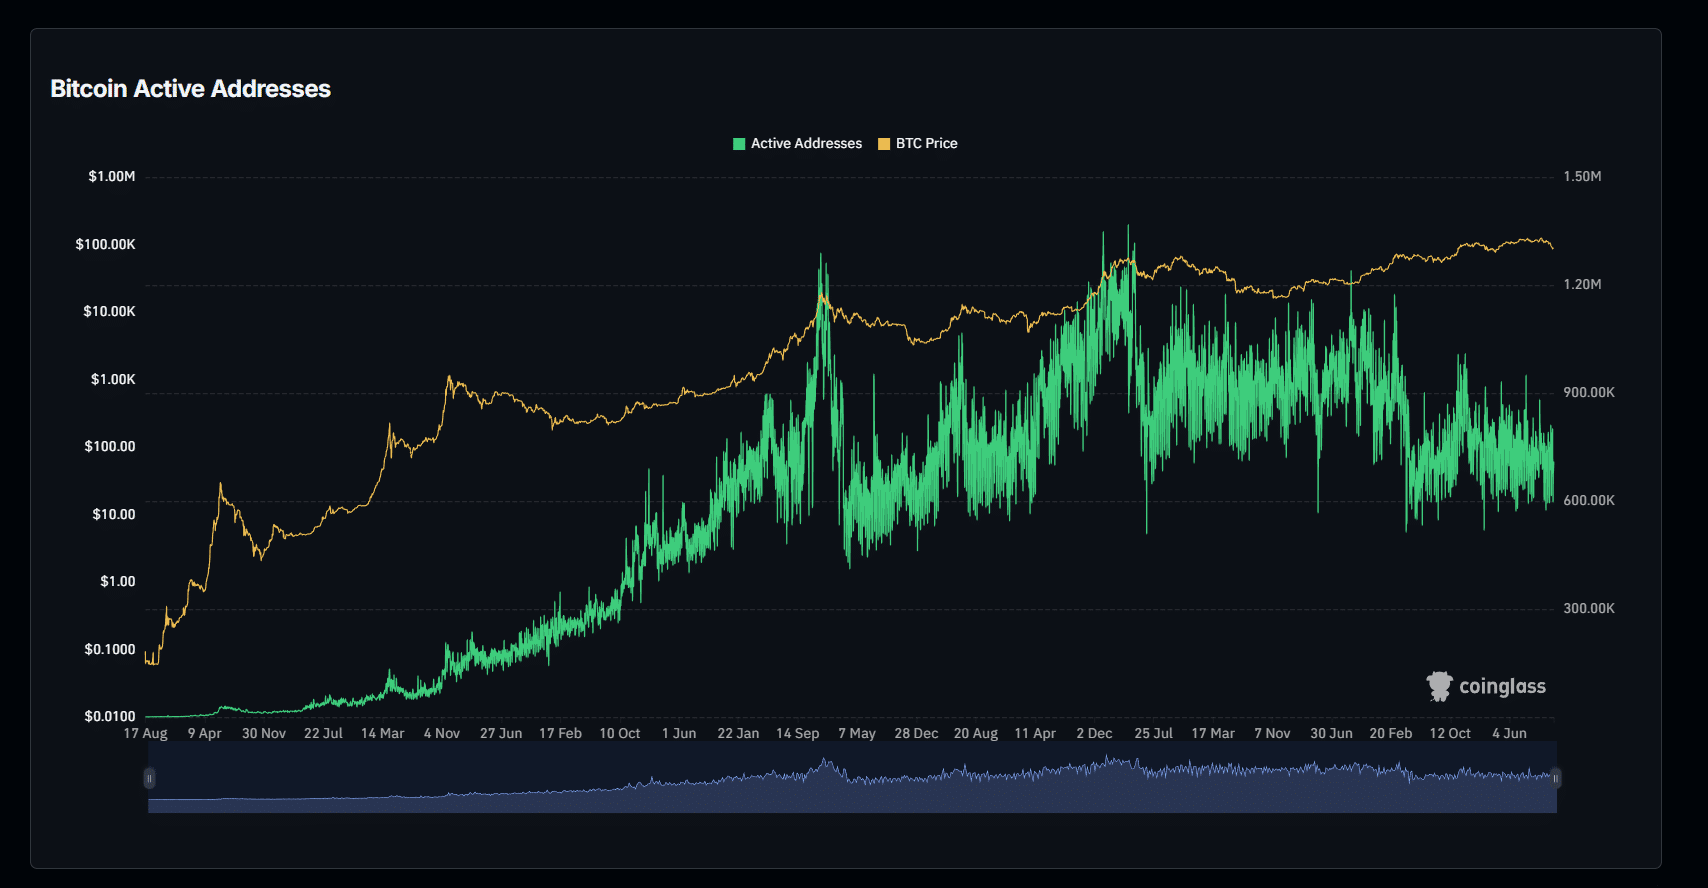Click the yellow BTC Price legend square
Viewport: 1708px width, 888px height.
click(x=884, y=144)
